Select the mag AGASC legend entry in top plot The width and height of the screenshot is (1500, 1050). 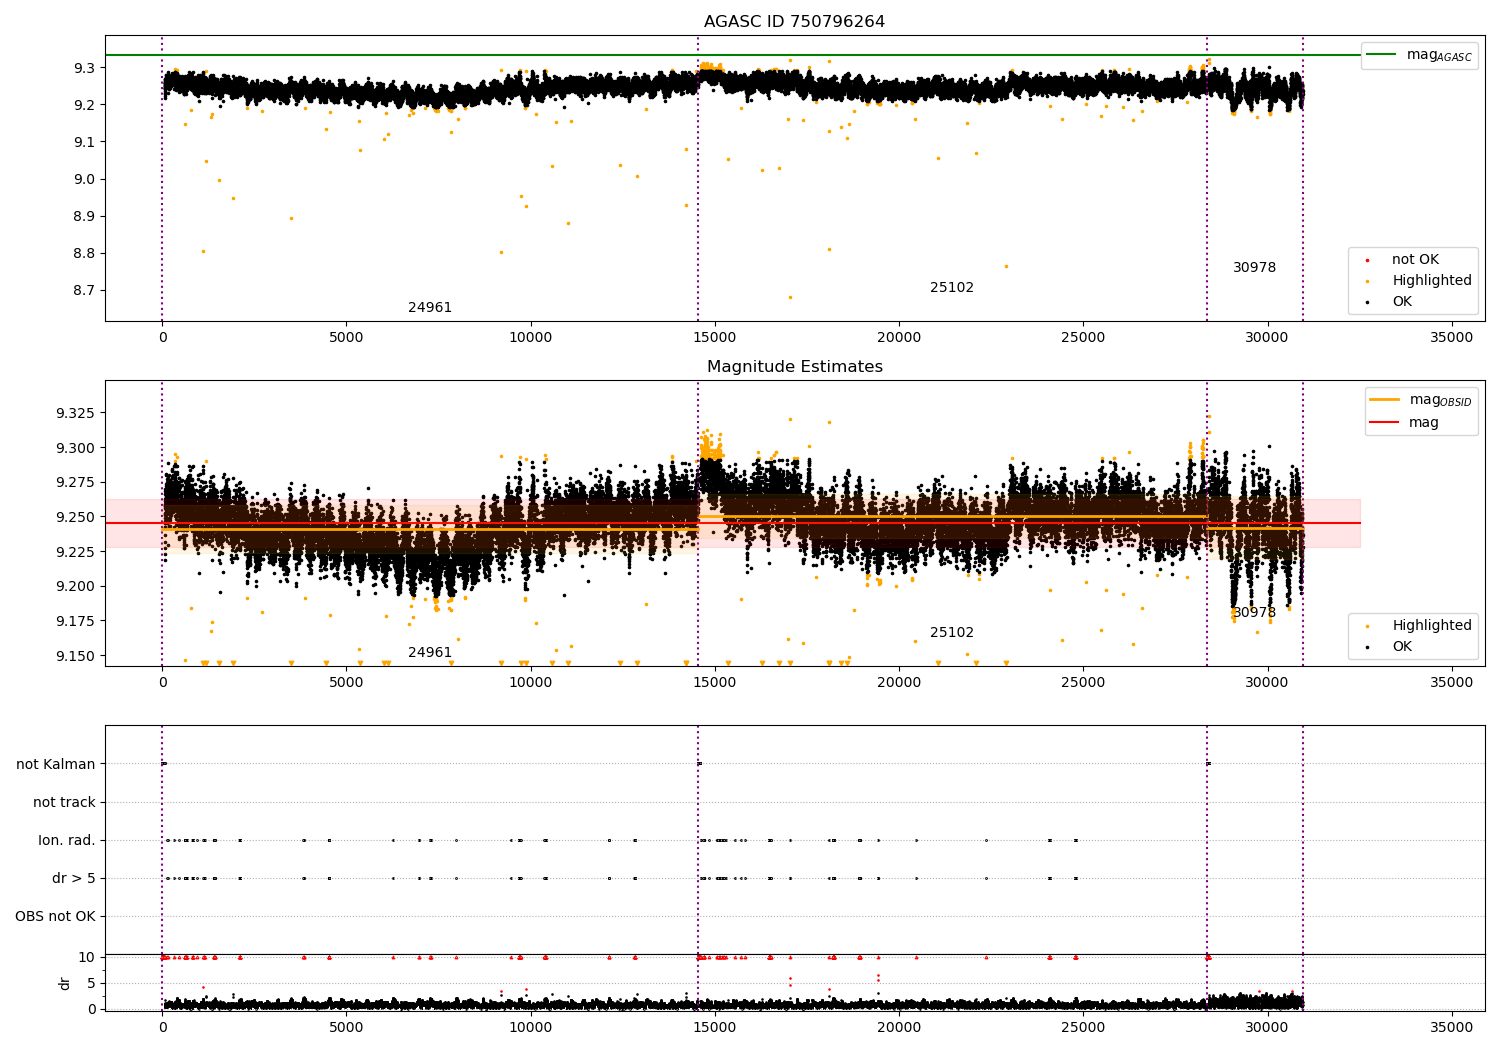[x=1420, y=56]
